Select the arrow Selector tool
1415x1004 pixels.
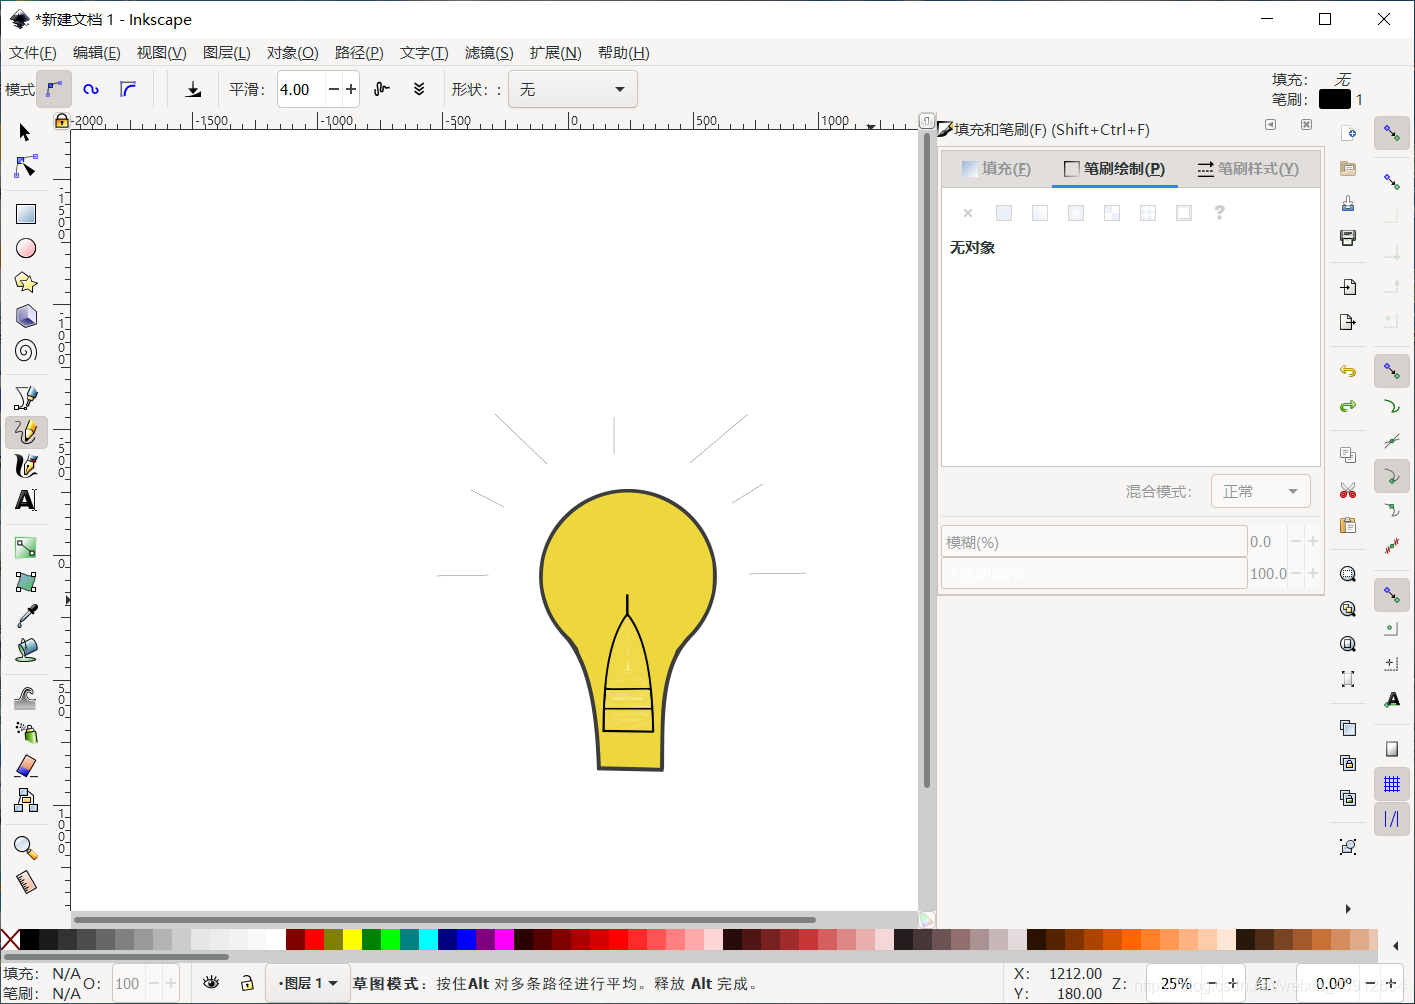click(x=25, y=133)
